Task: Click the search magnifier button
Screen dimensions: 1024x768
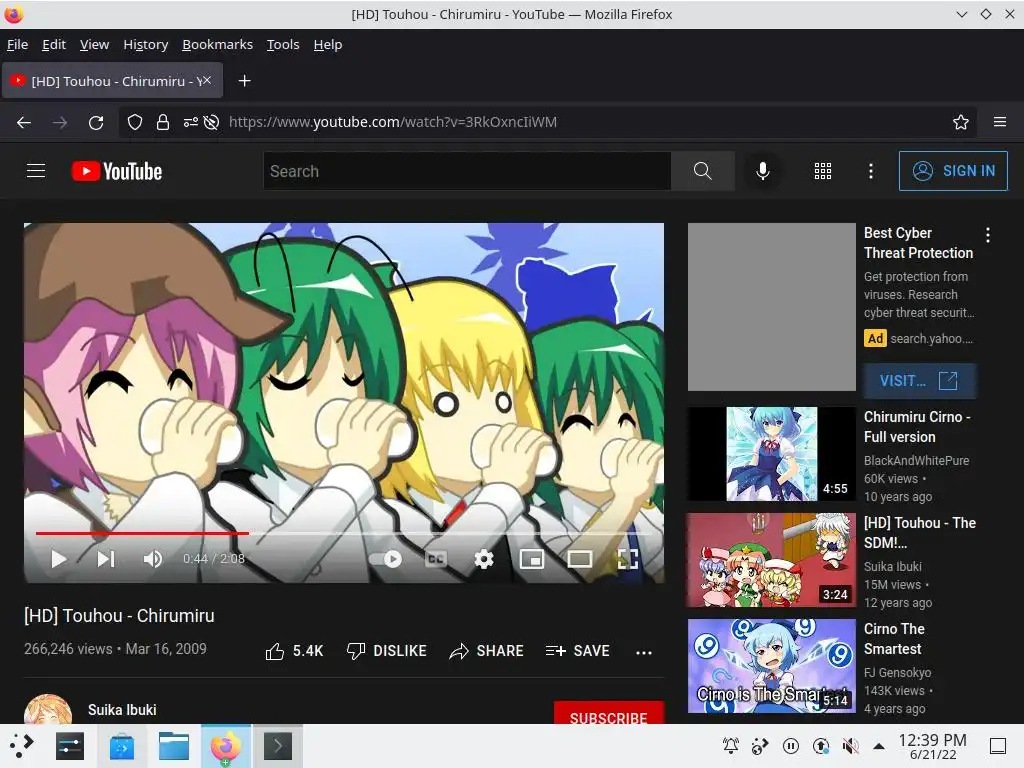Action: tap(703, 171)
